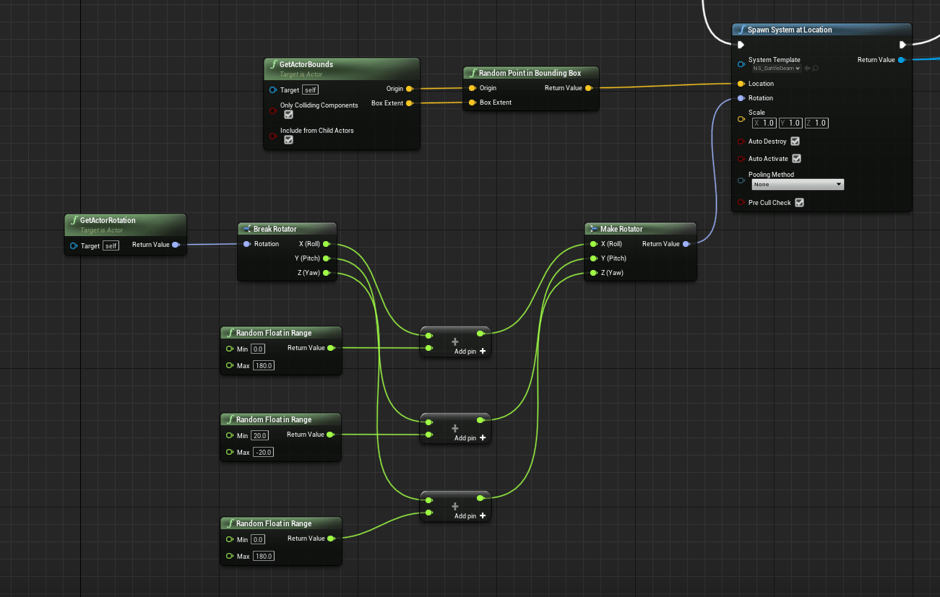Click the Spawn System output execution pin
This screenshot has height=597, width=940.
click(902, 45)
